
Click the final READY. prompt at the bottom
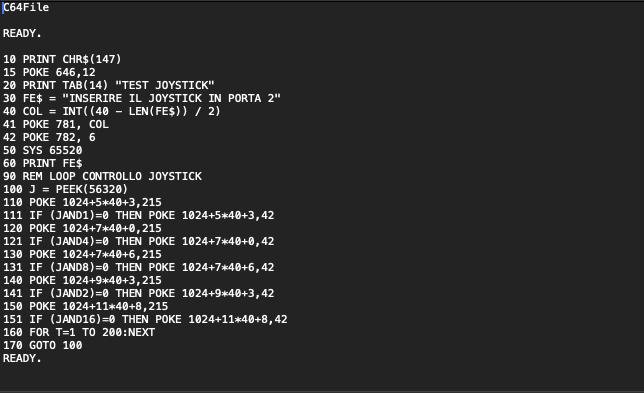pos(22,359)
